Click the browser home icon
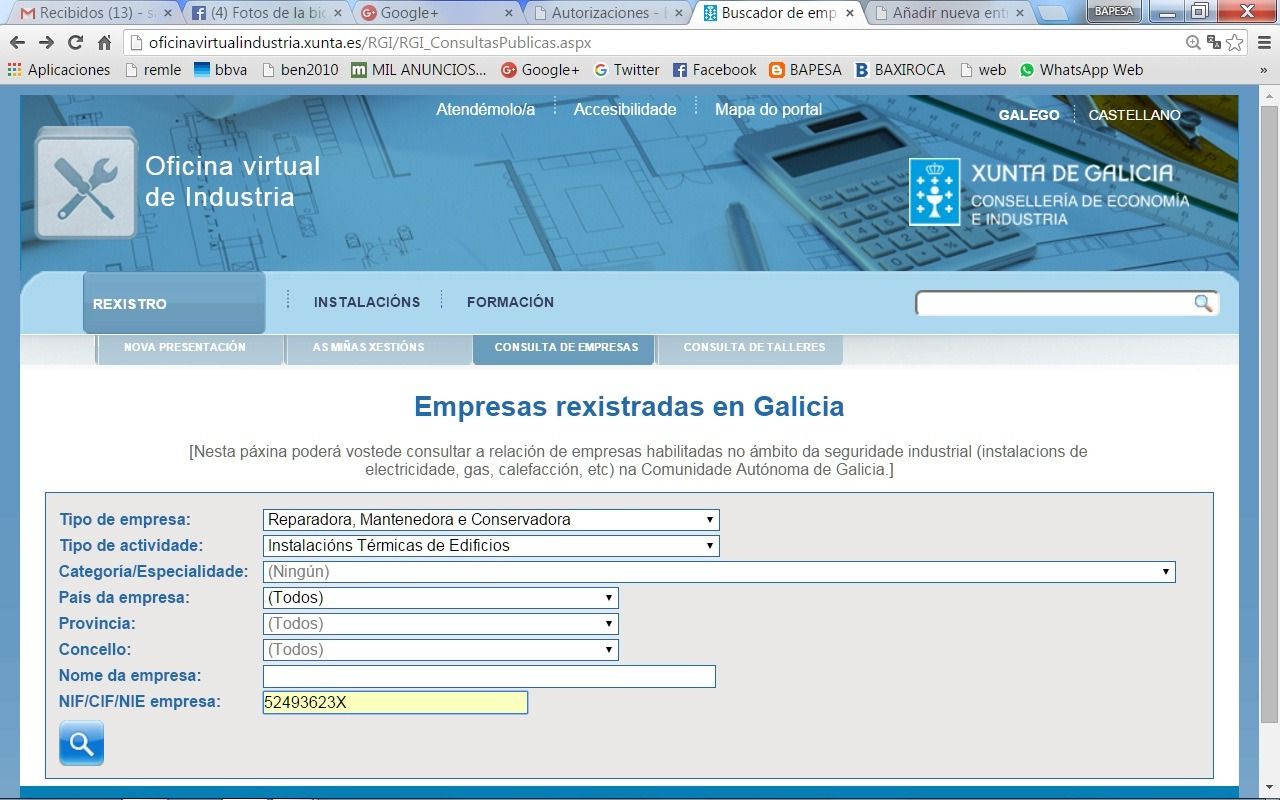 [x=104, y=43]
